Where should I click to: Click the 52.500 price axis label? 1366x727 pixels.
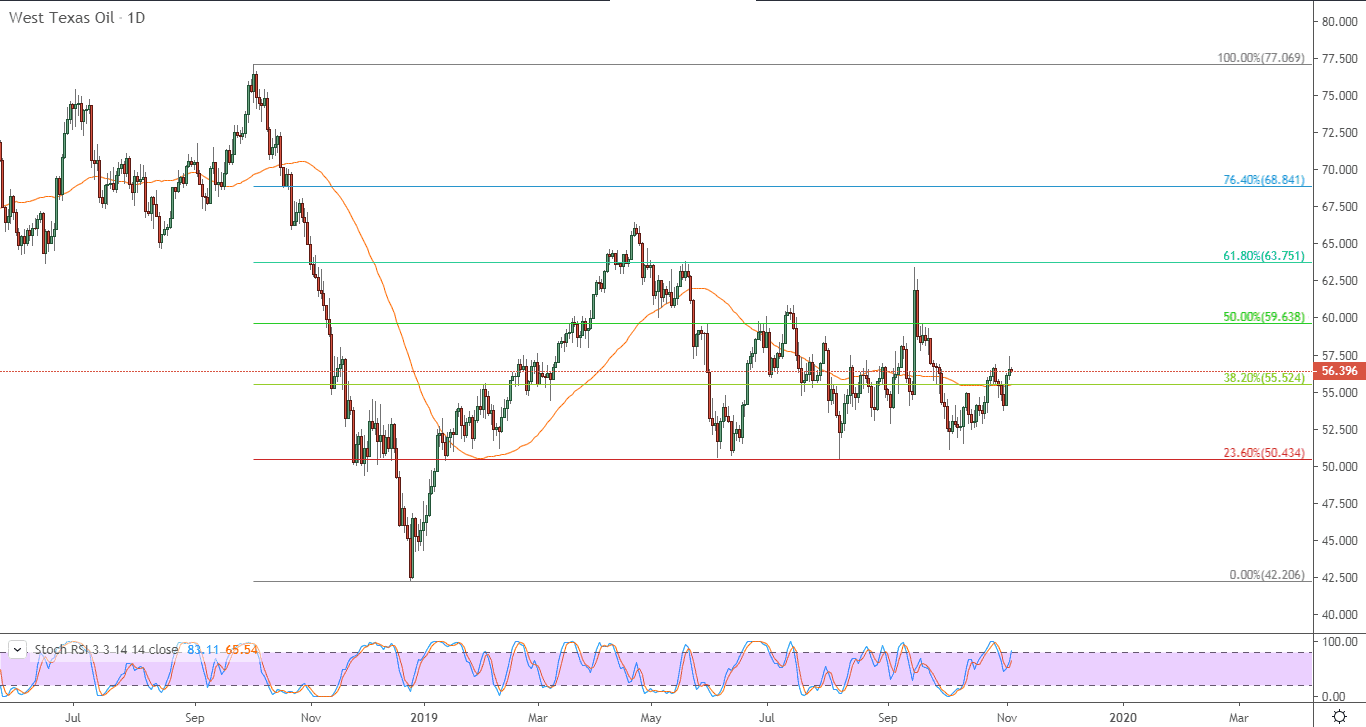pos(1339,429)
